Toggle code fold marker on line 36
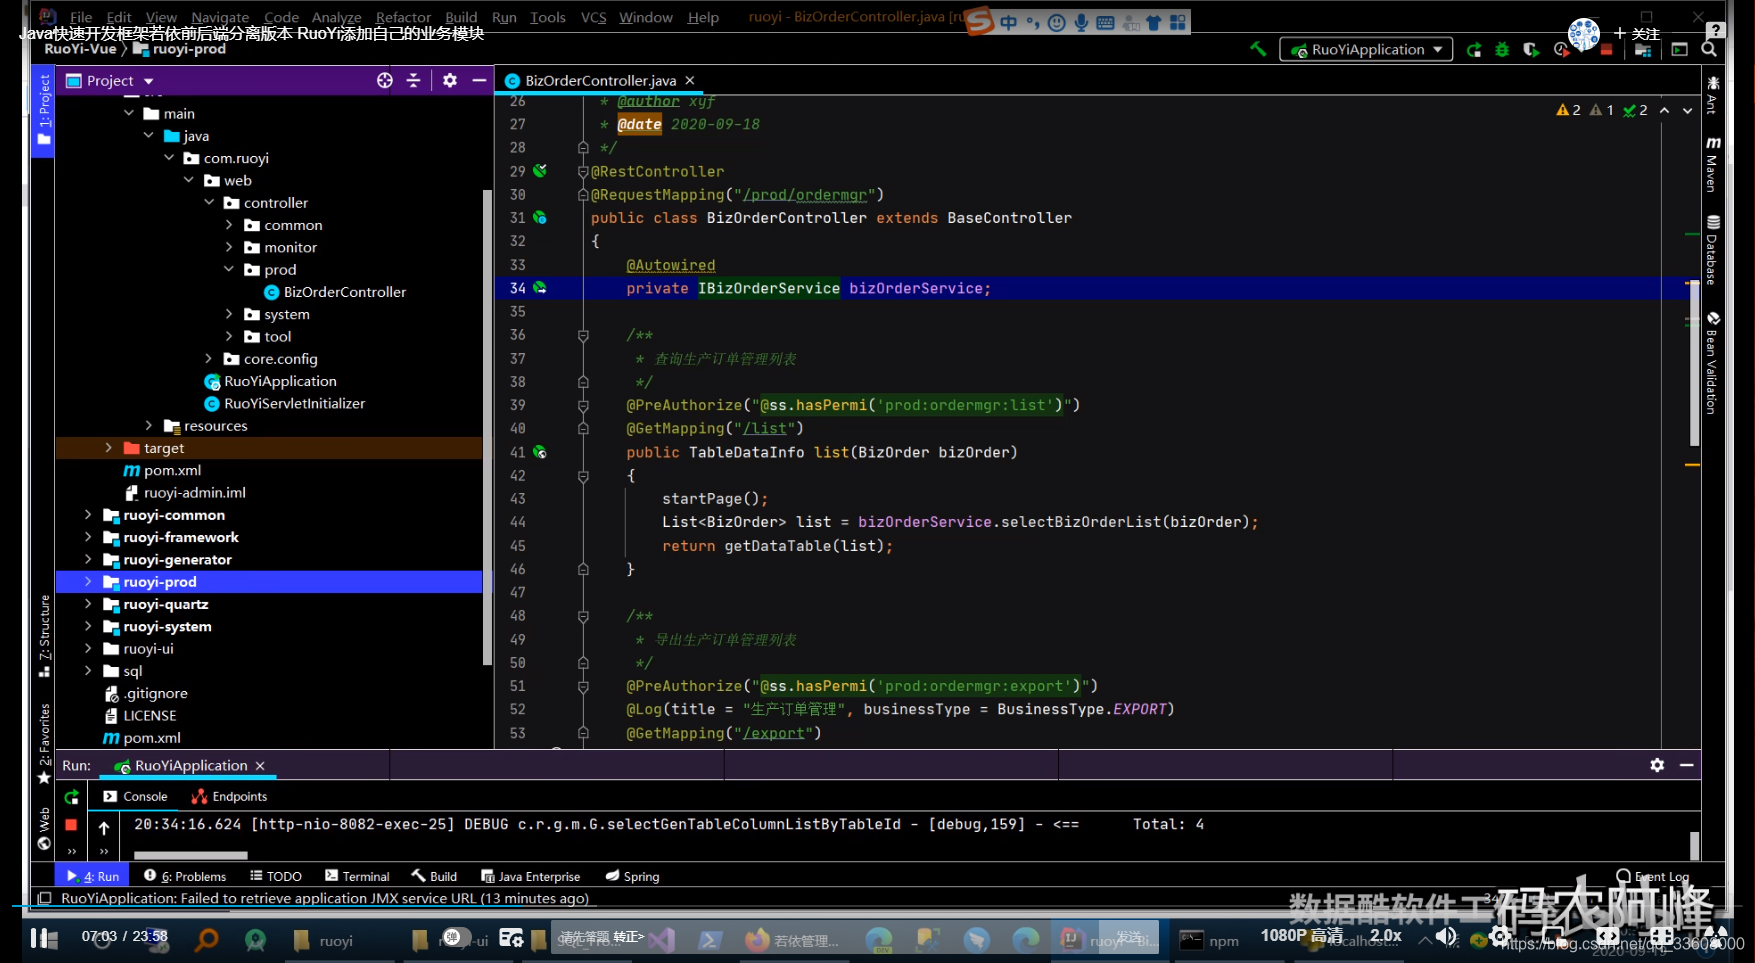 tap(583, 335)
